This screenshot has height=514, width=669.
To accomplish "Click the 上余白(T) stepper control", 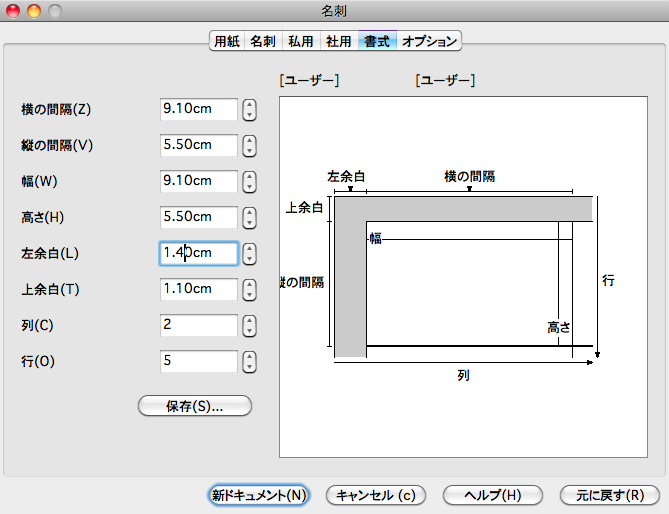I will 250,289.
